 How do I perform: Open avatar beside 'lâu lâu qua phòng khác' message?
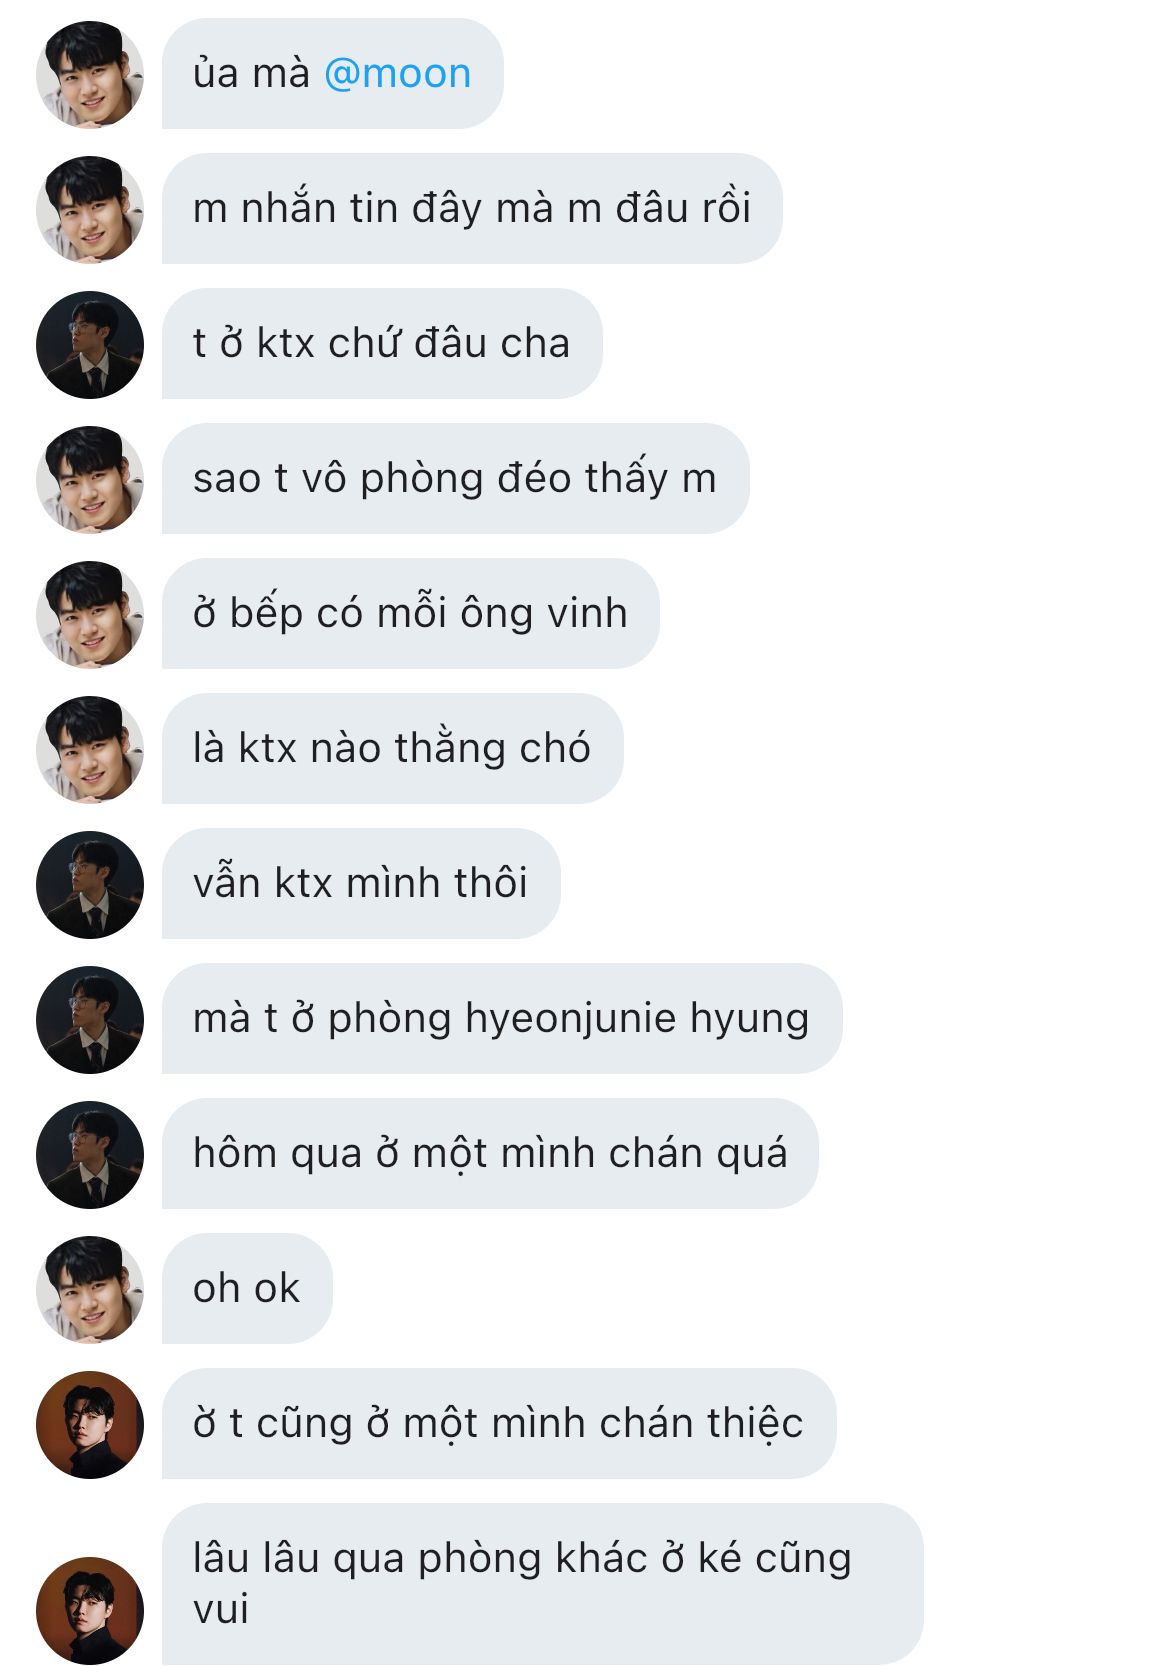point(90,1611)
